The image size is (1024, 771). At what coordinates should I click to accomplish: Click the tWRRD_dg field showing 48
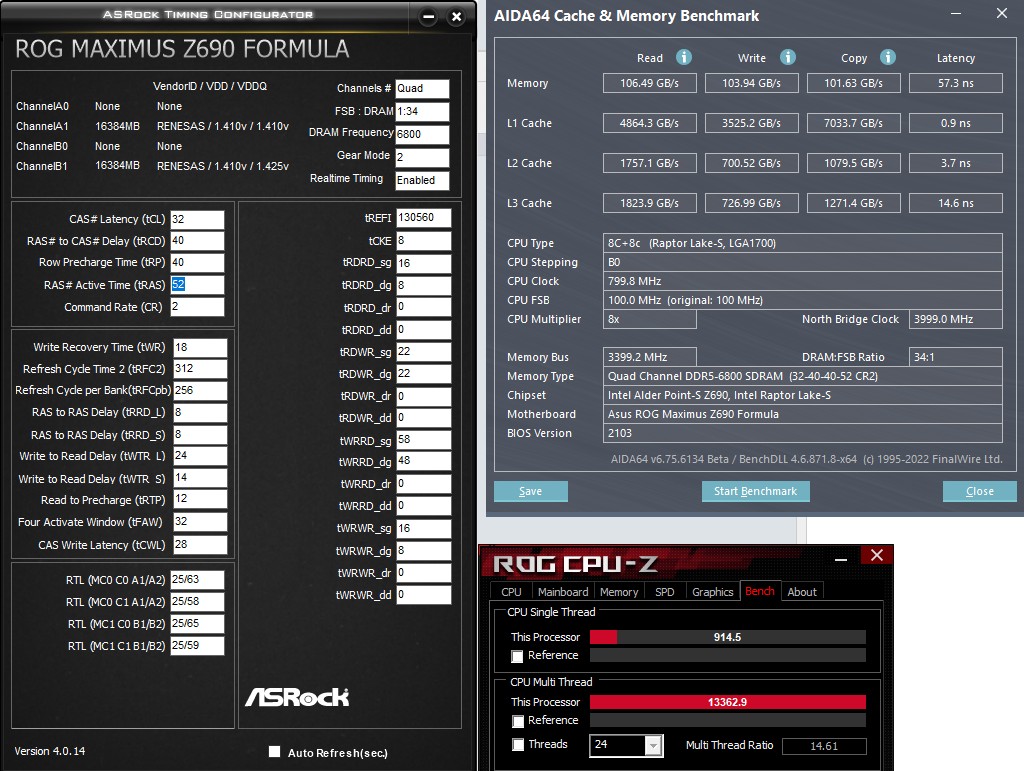point(423,462)
